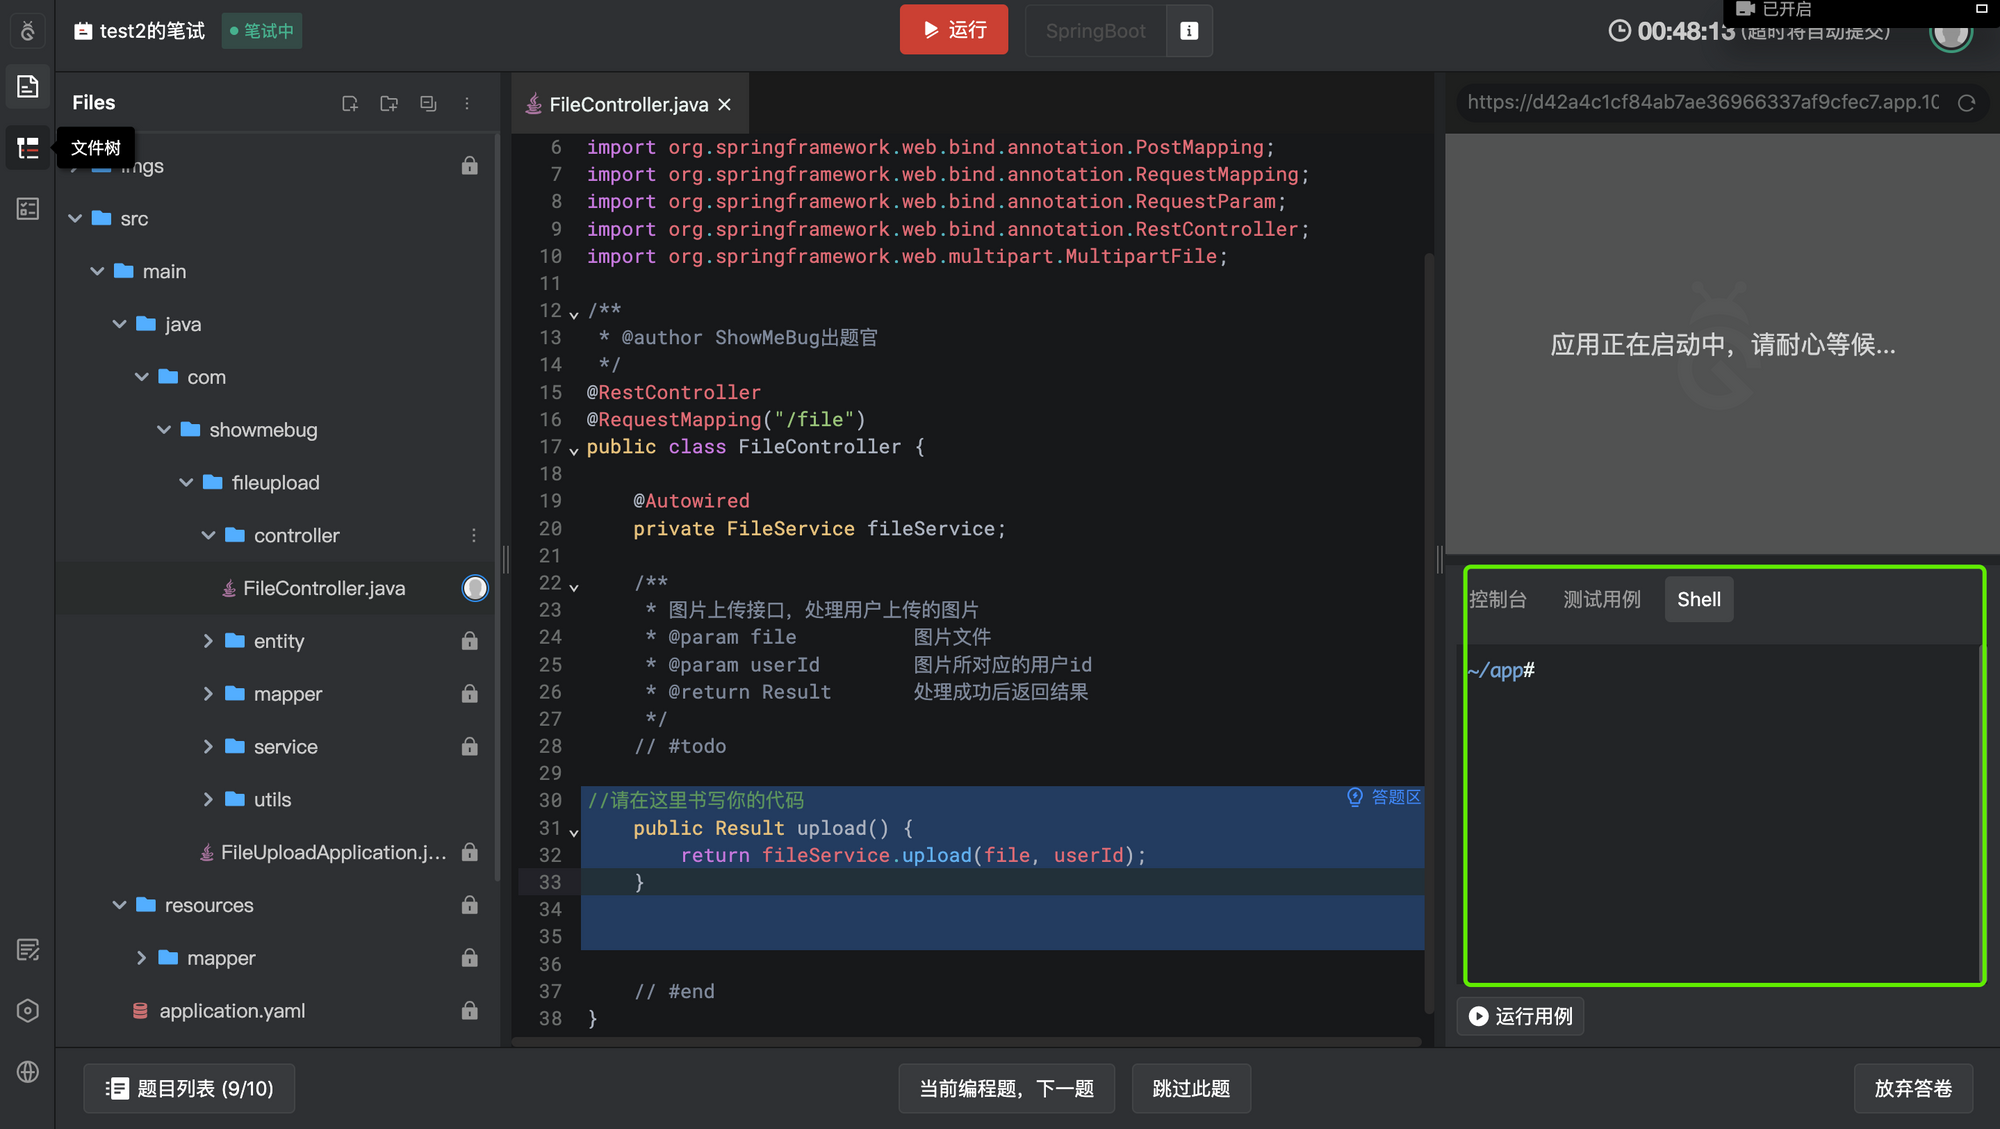The image size is (2000, 1129).
Task: Select the FileController.java editor tab
Action: (628, 104)
